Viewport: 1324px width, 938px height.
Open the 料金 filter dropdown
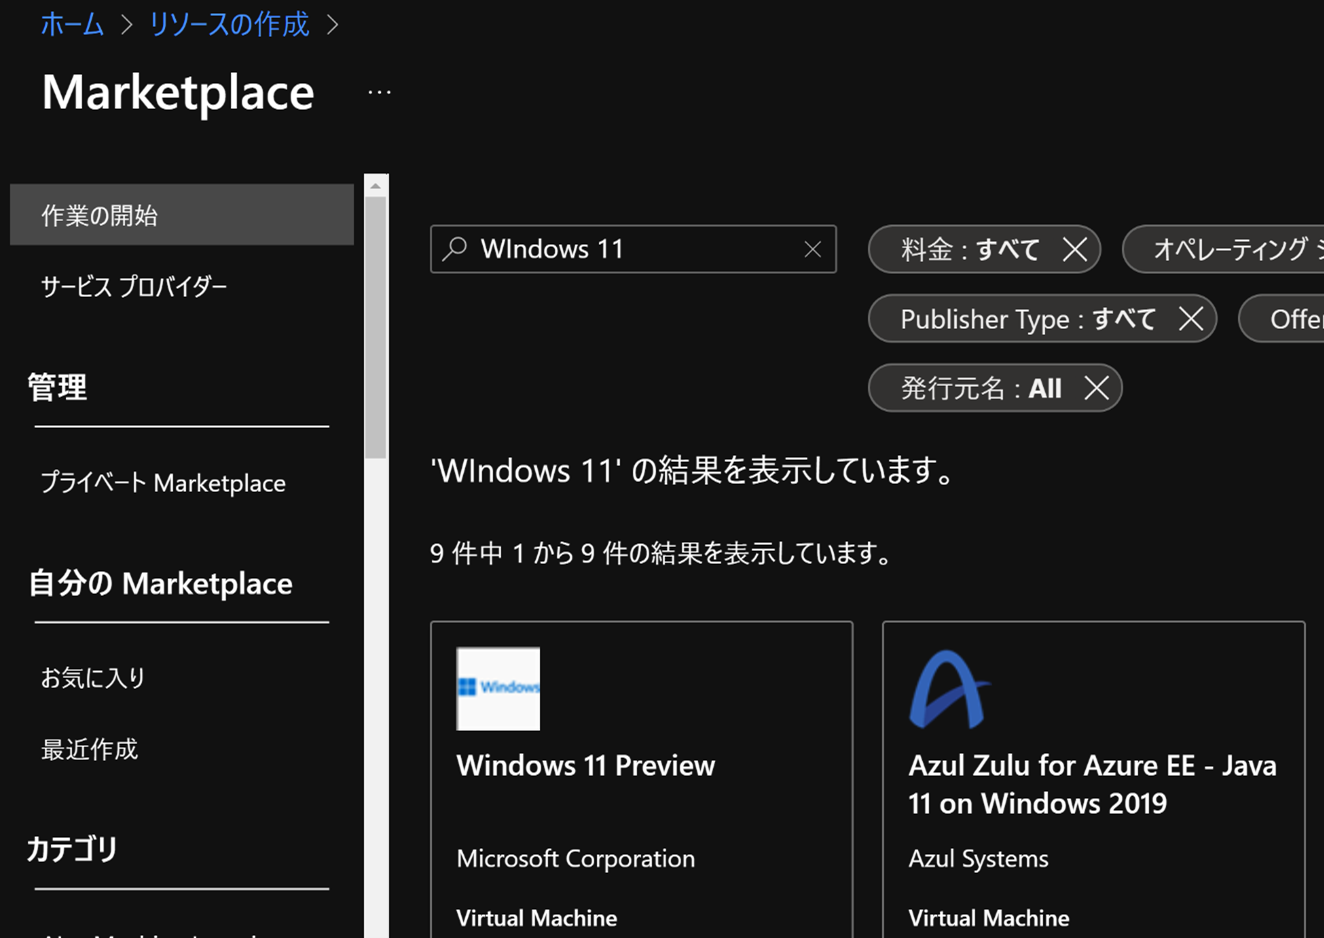point(968,249)
